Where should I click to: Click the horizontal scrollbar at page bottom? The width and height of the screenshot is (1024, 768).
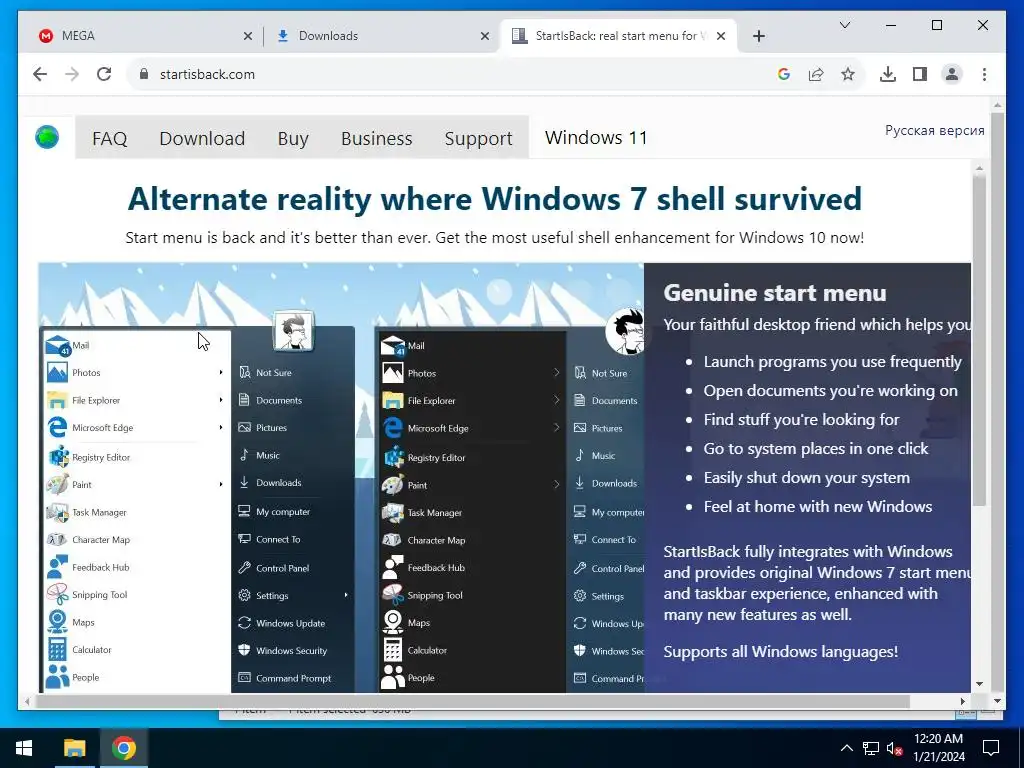pos(473,701)
